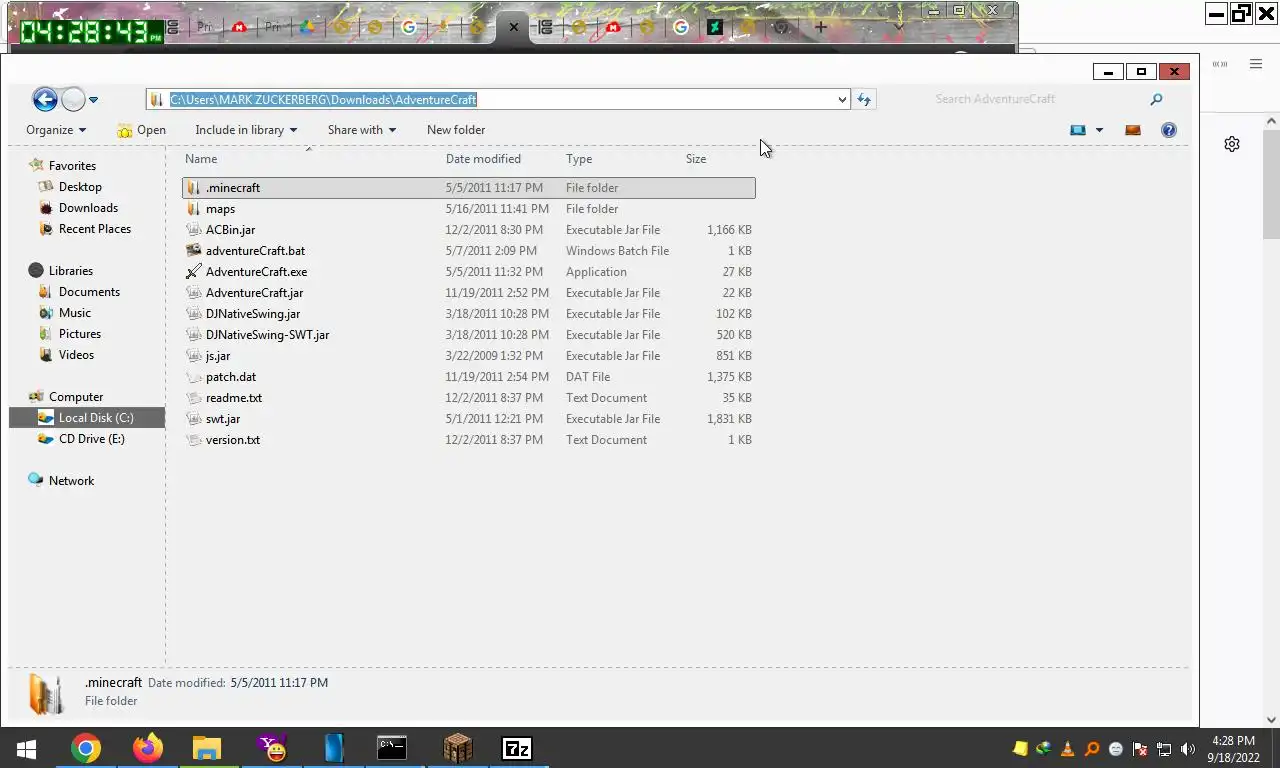This screenshot has width=1280, height=768.
Task: Click the Open toolbar button
Action: tap(141, 130)
